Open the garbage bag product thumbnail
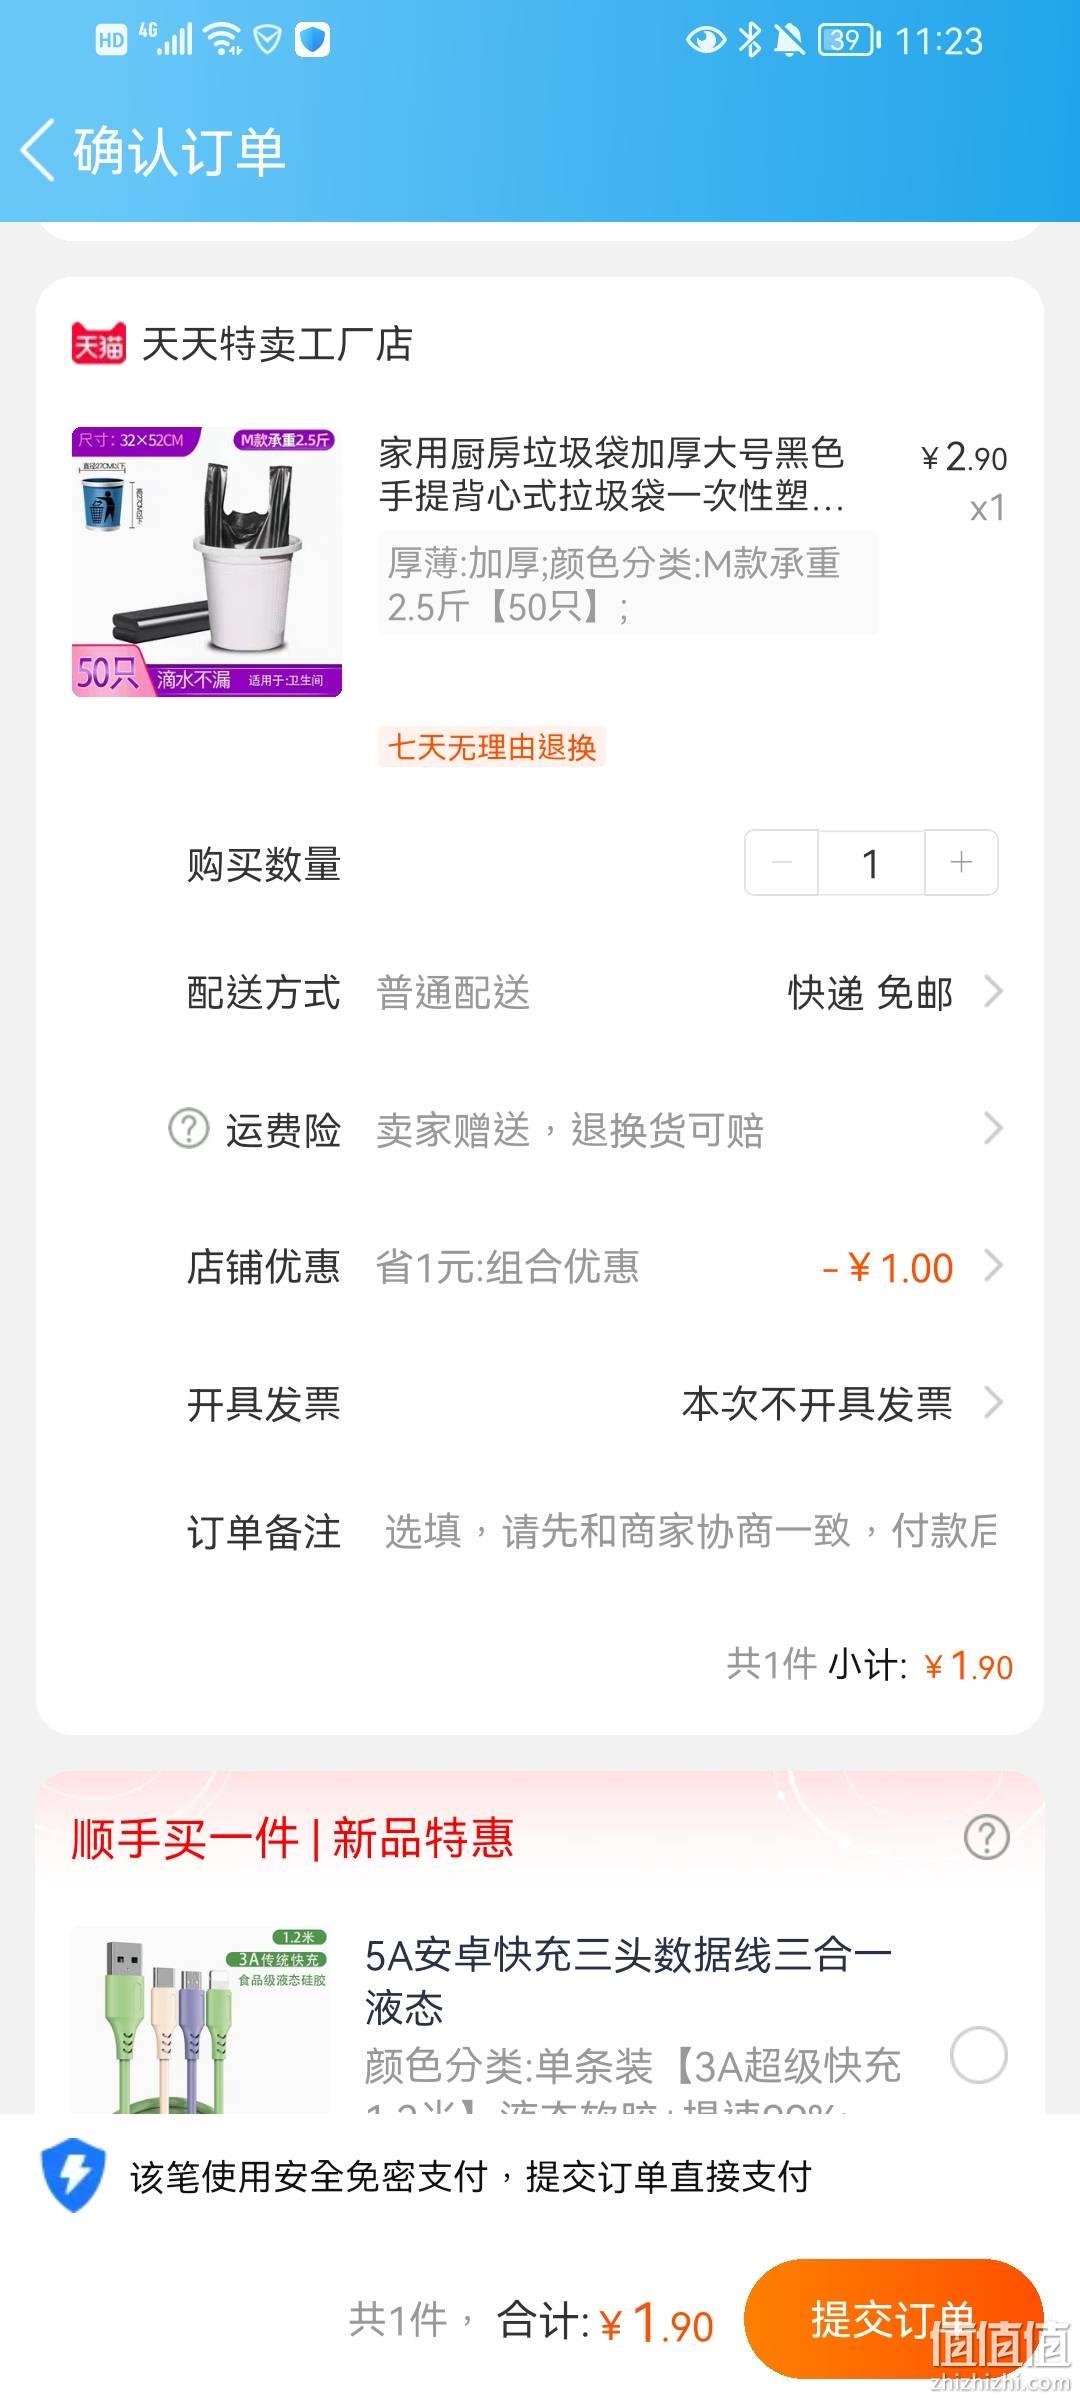1080x2400 pixels. (x=207, y=562)
